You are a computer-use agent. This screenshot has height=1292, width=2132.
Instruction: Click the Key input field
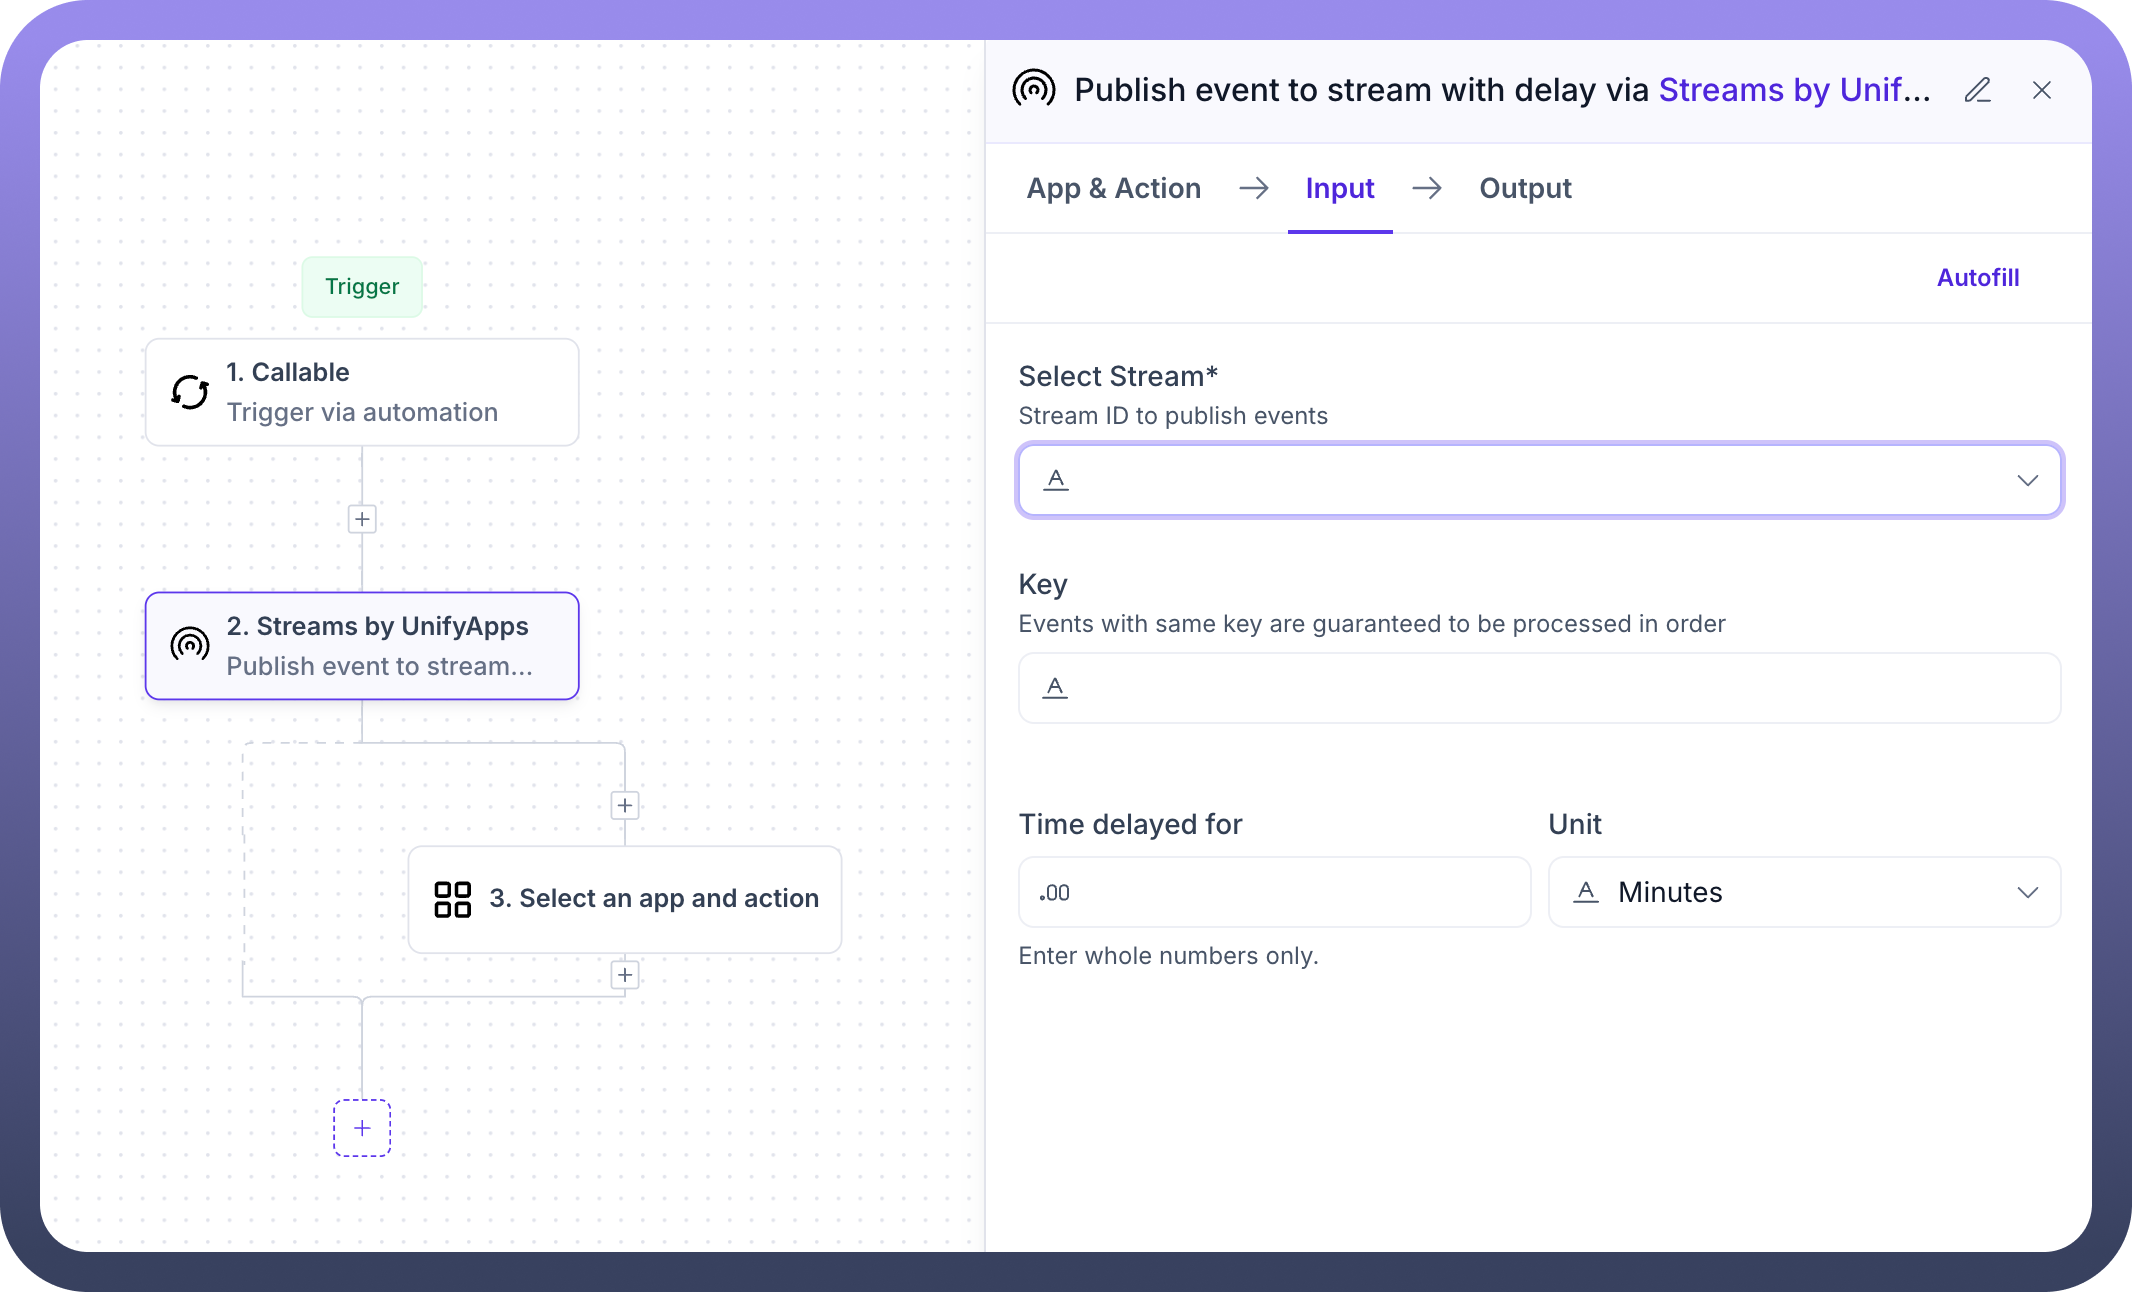[1539, 688]
